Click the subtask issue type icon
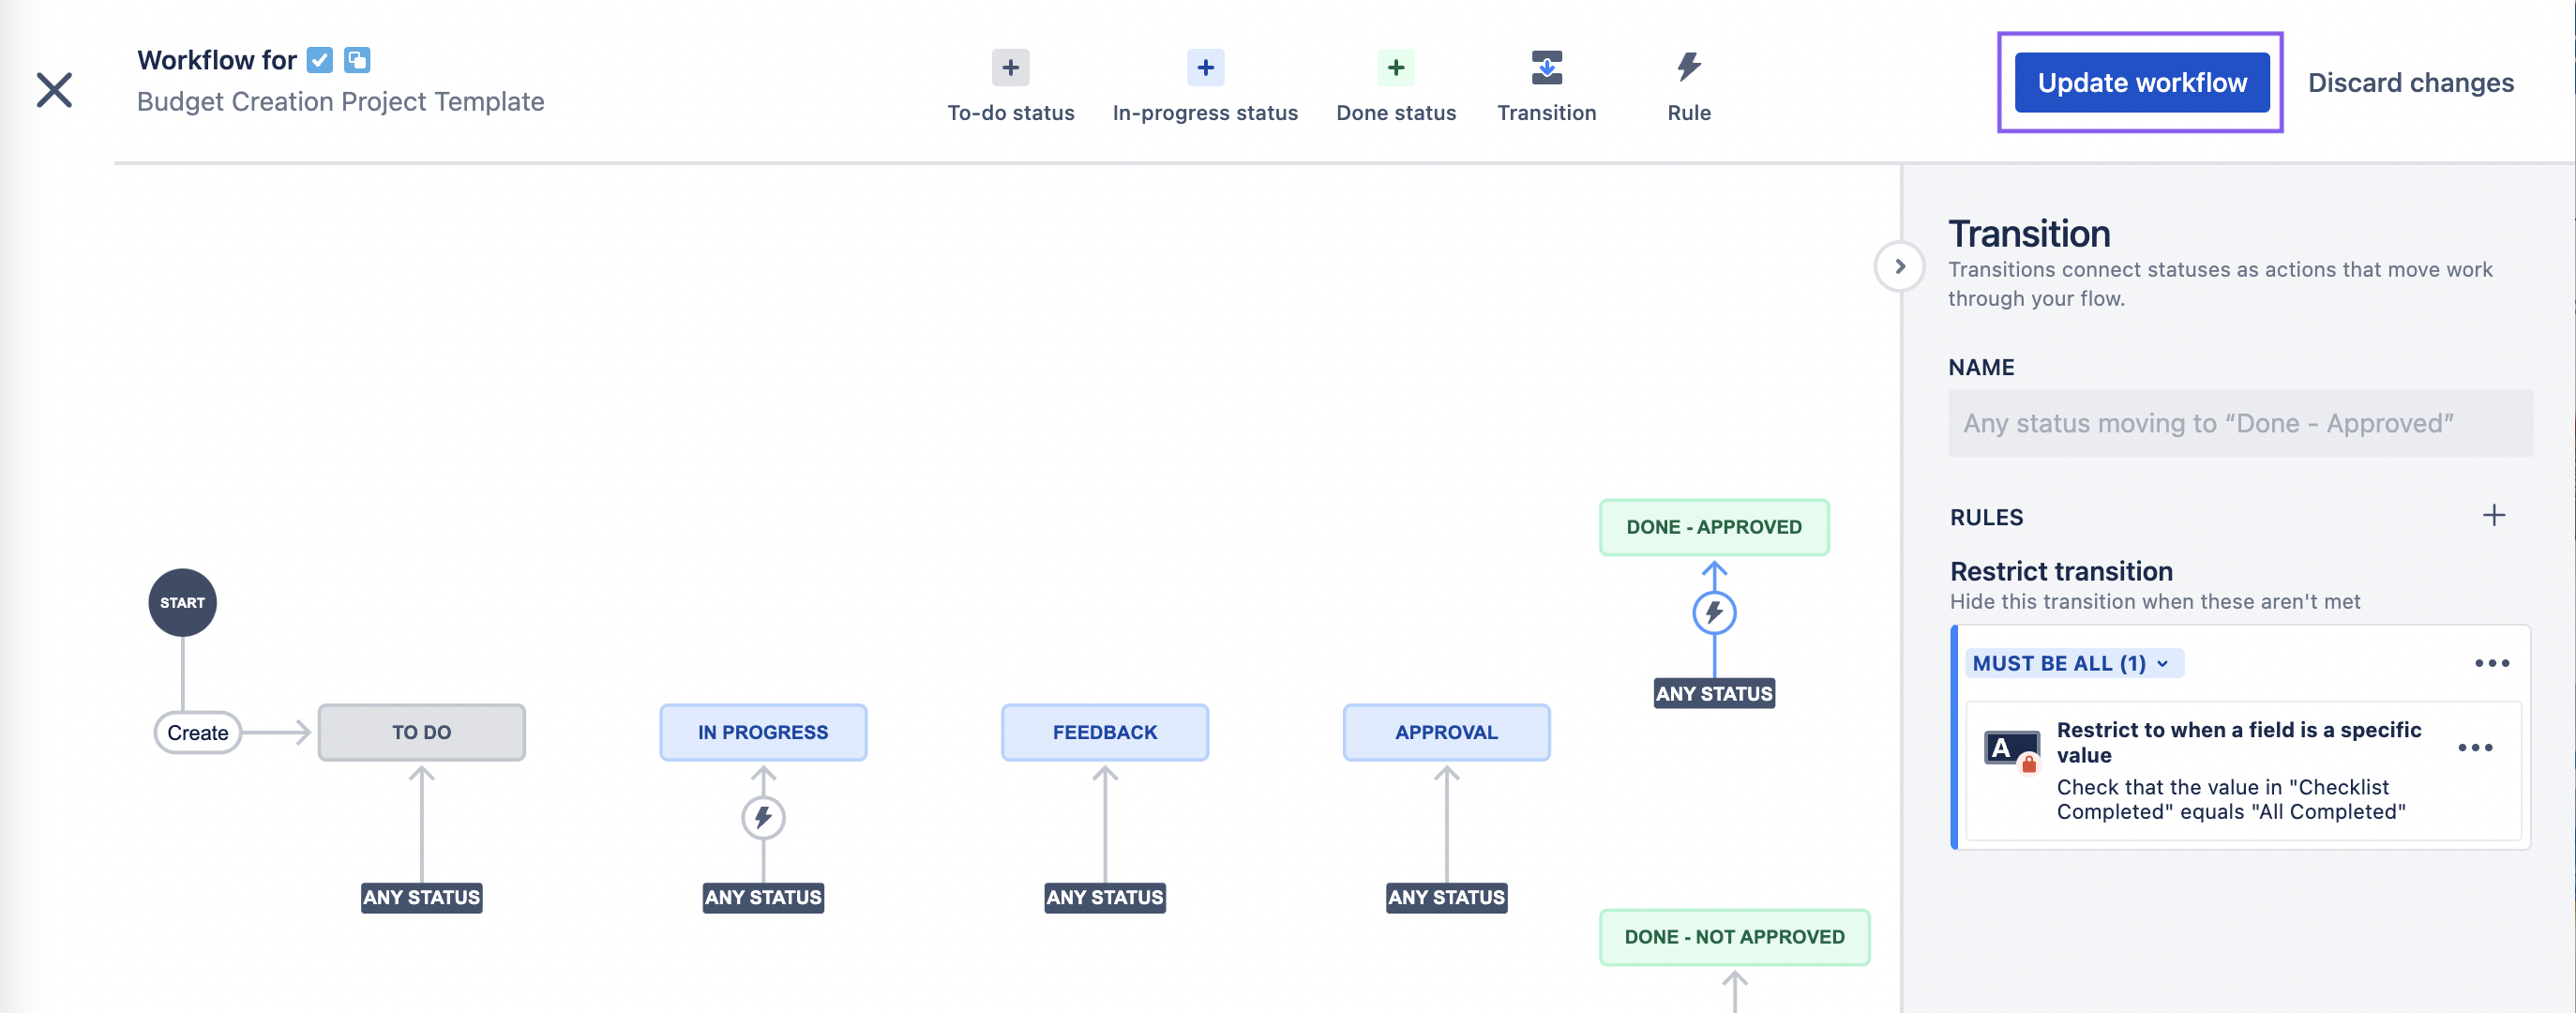The width and height of the screenshot is (2576, 1013). 357,60
